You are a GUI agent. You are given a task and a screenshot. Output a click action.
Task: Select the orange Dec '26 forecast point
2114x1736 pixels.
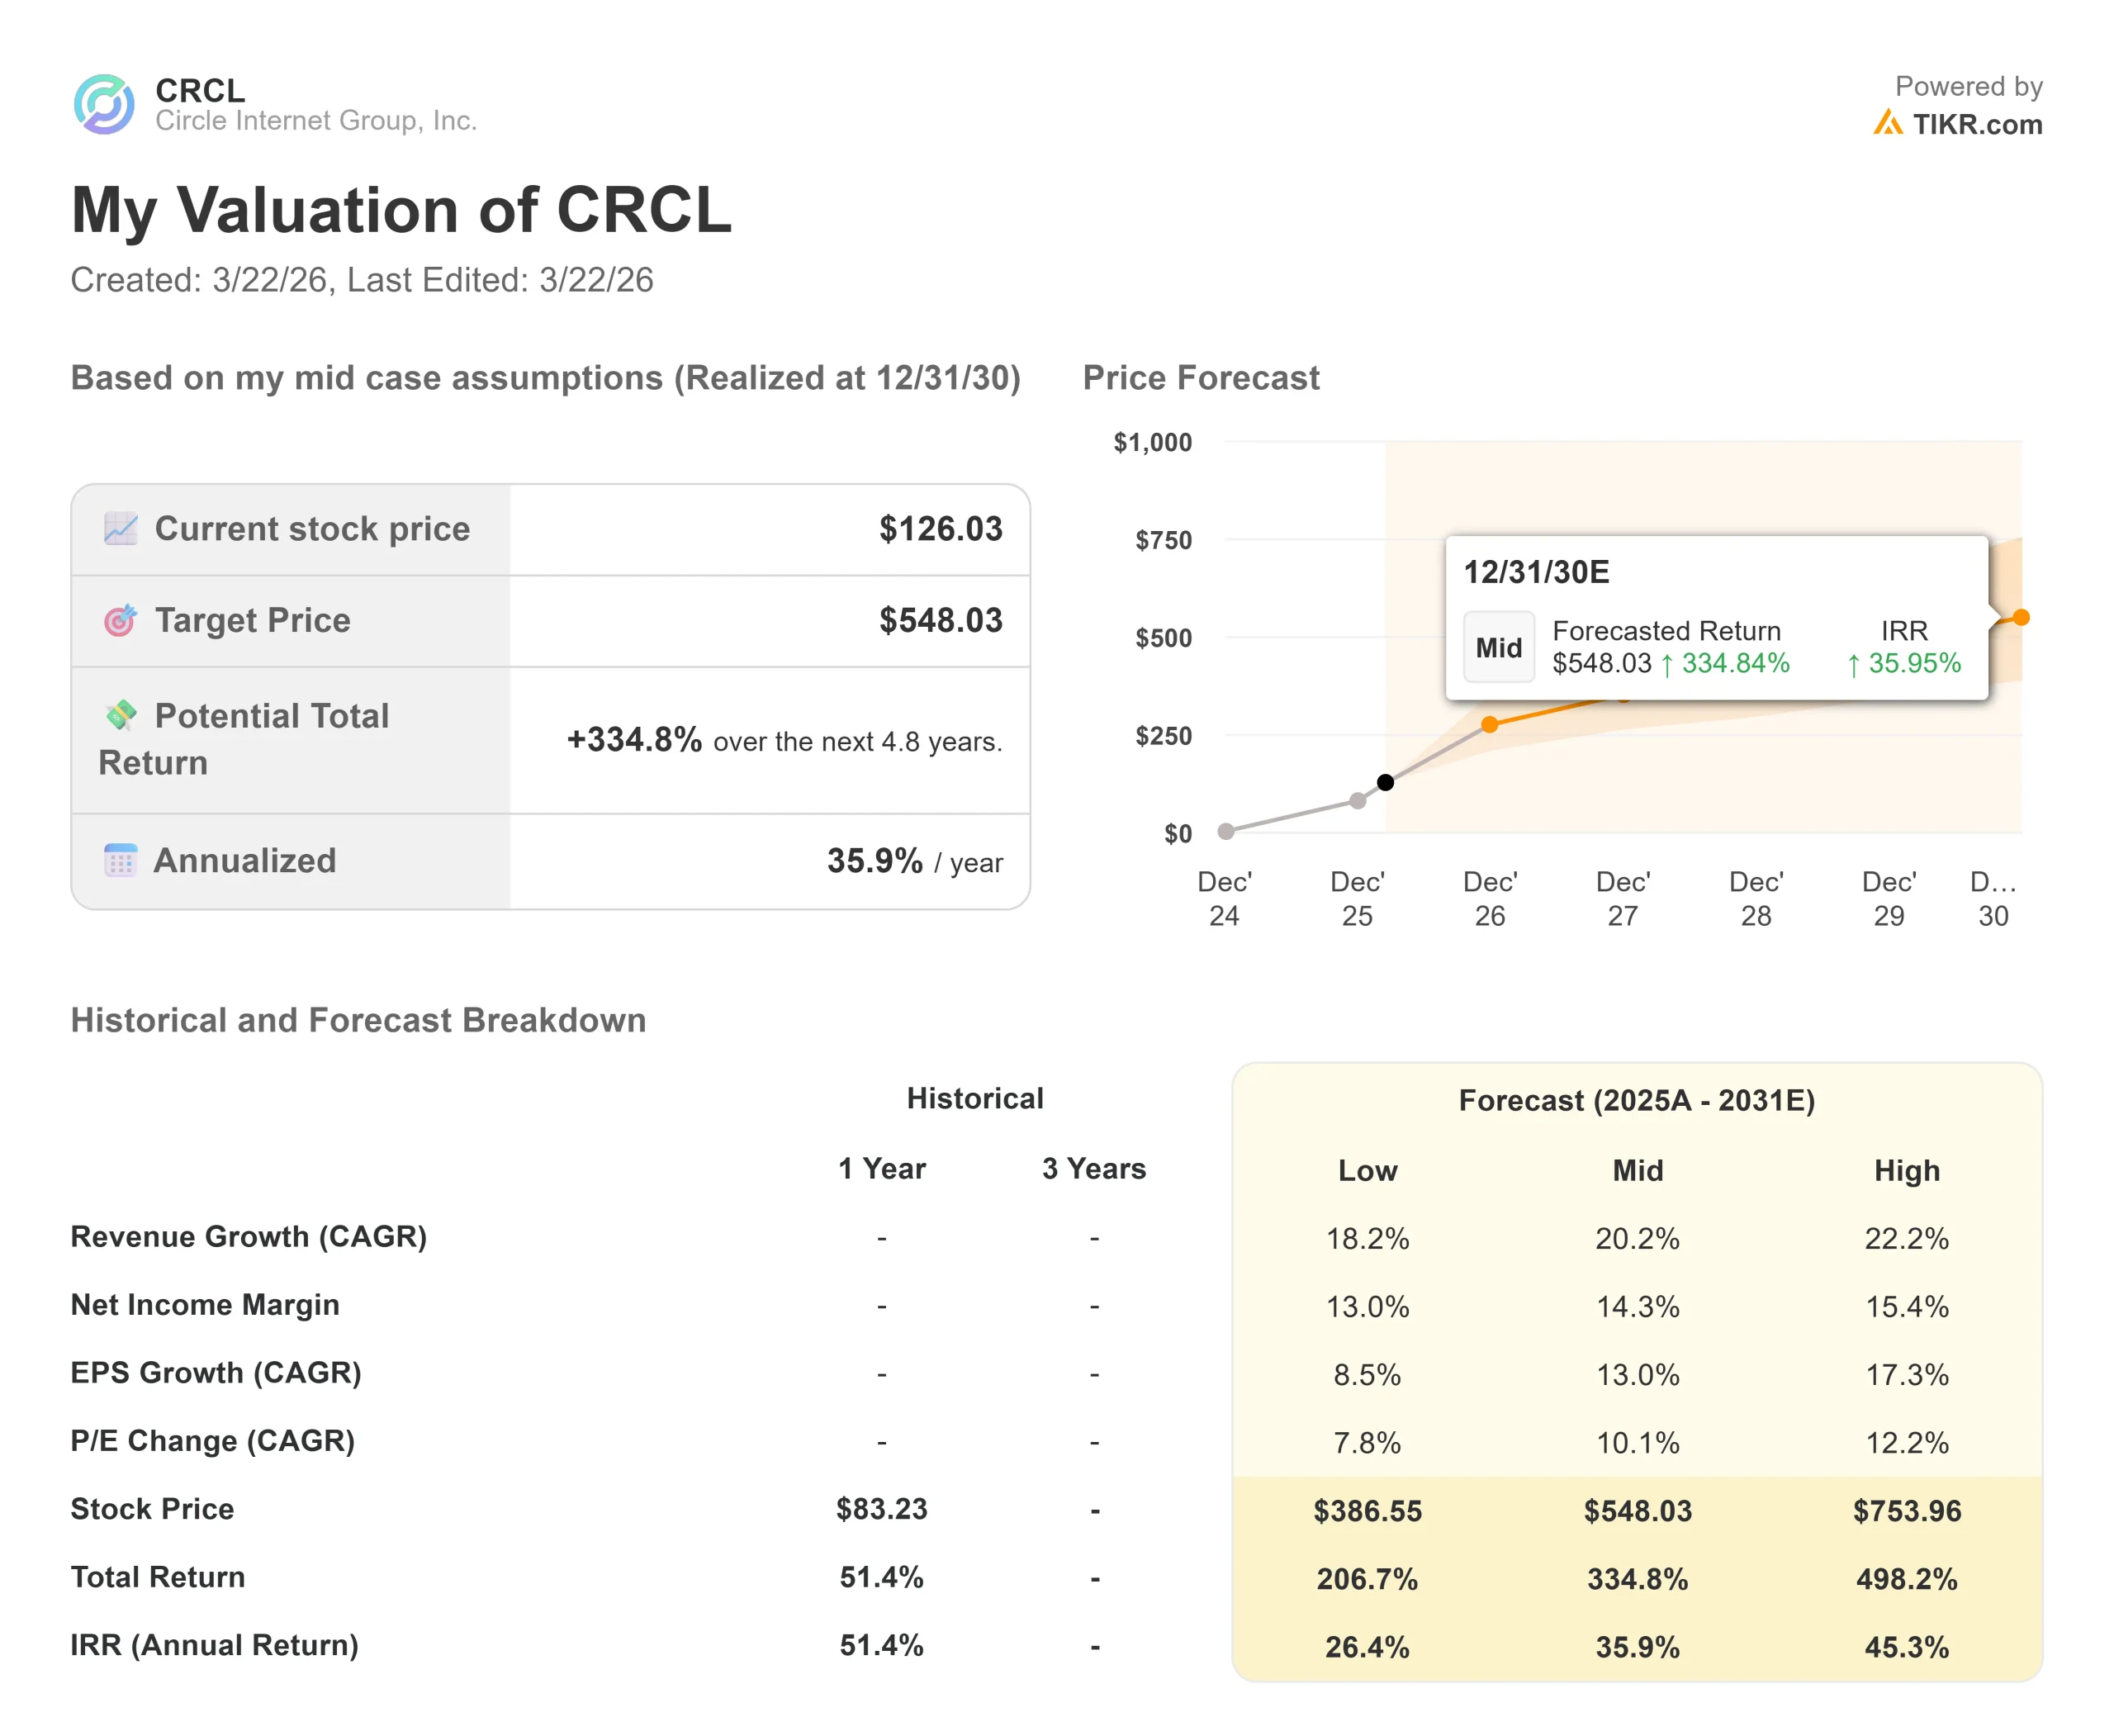tap(1489, 724)
